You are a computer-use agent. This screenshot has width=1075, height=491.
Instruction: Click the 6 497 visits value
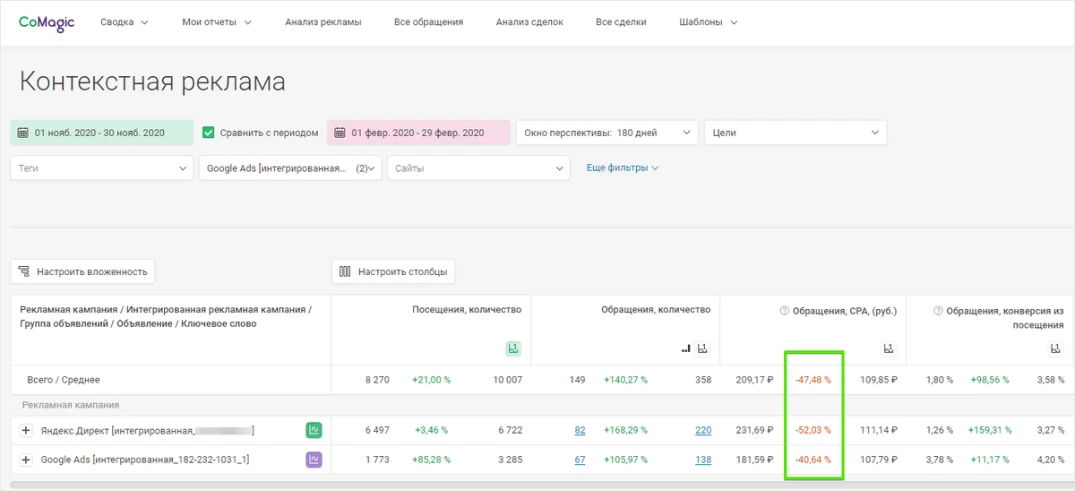click(377, 431)
